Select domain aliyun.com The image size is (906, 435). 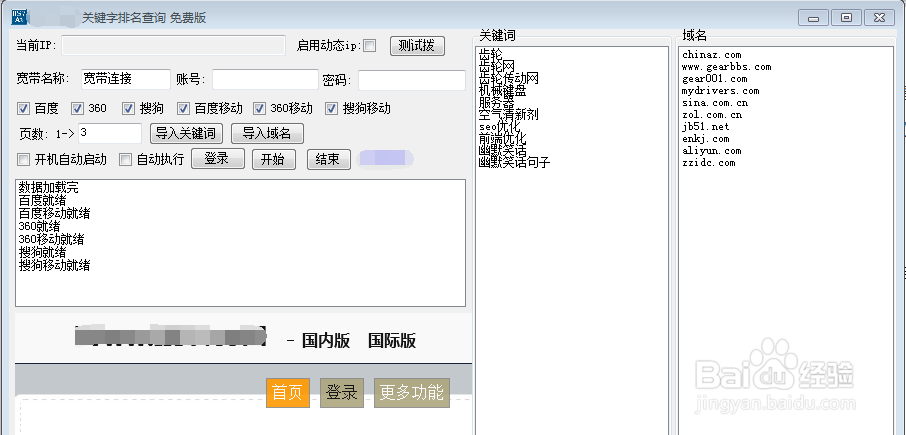[x=711, y=151]
